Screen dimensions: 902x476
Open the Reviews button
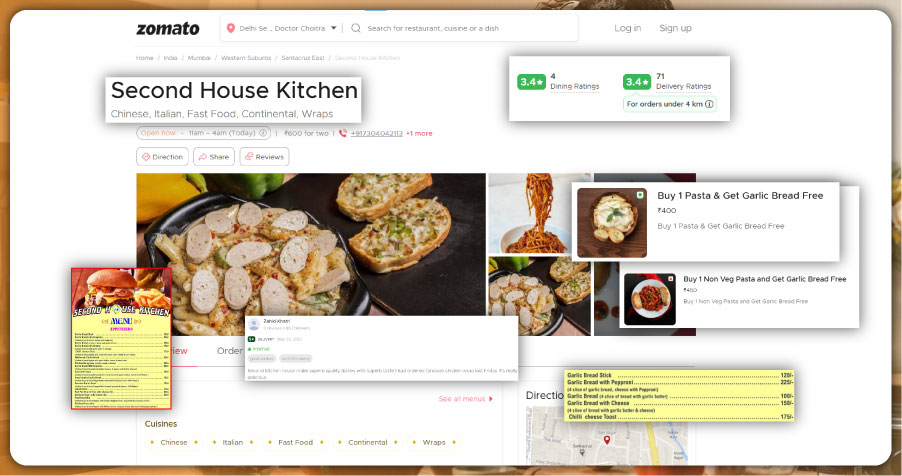tap(264, 156)
